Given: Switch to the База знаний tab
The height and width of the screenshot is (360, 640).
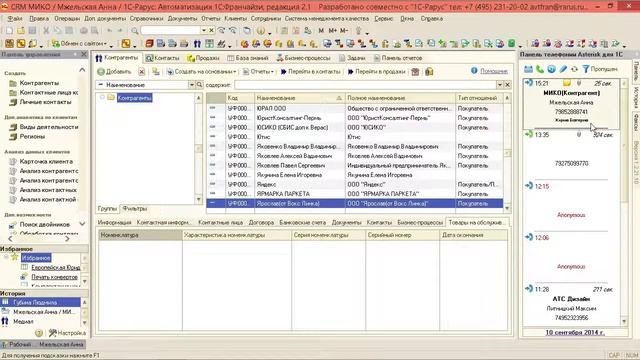Looking at the screenshot, I should 248,58.
